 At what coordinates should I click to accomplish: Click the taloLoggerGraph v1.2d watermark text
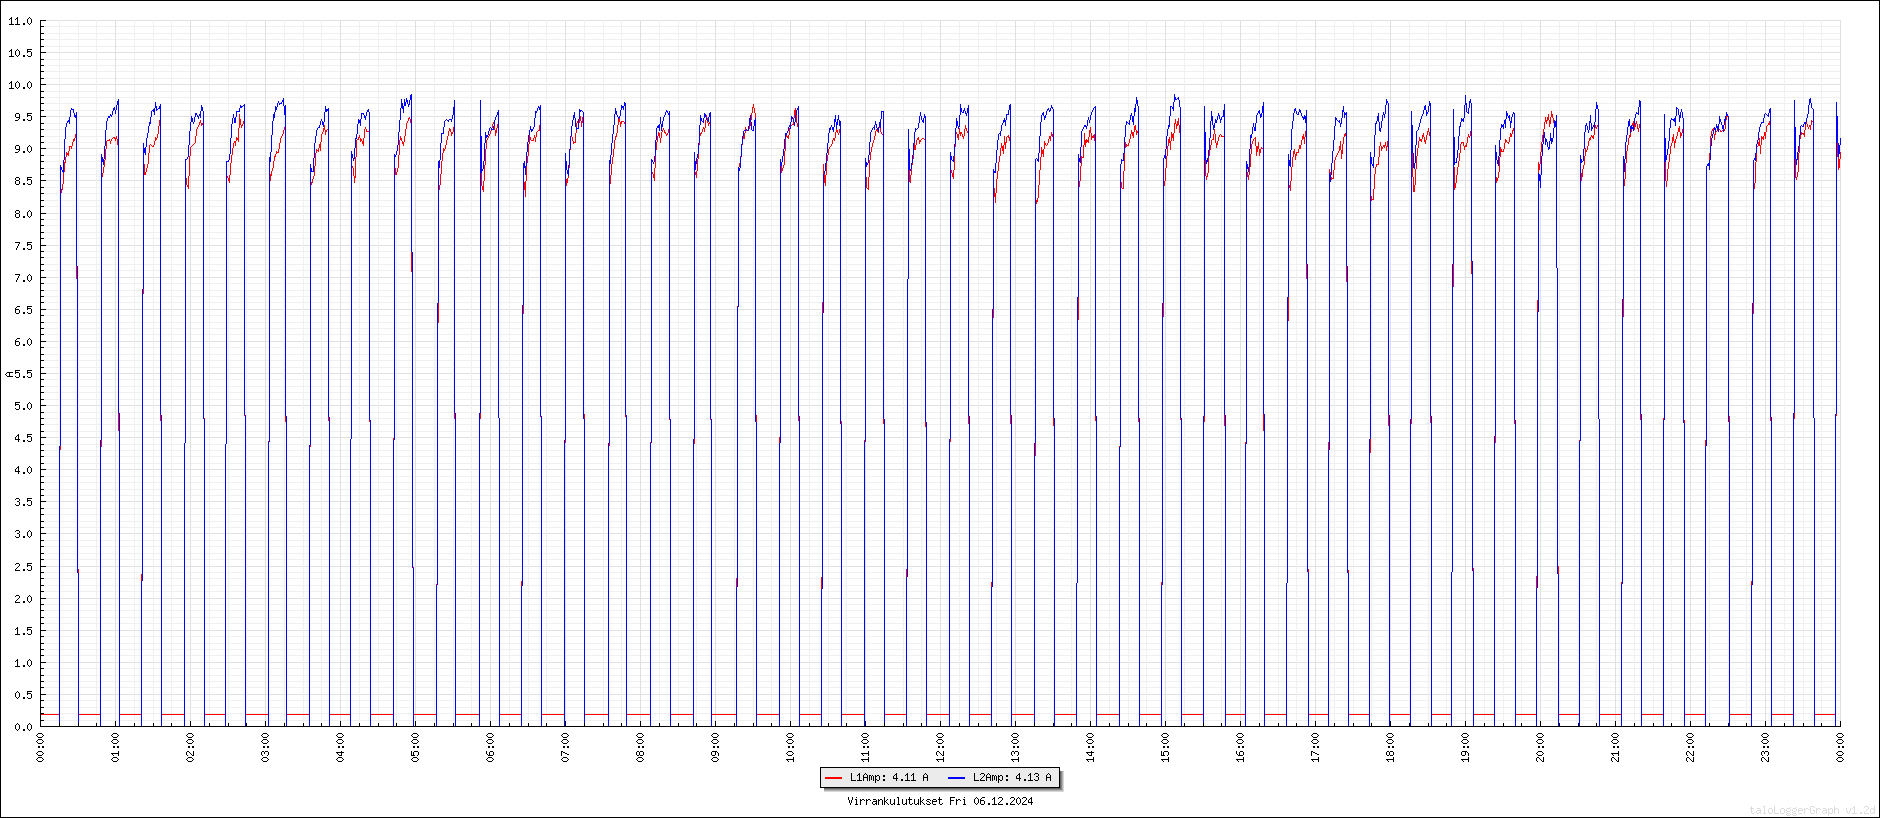(1812, 810)
